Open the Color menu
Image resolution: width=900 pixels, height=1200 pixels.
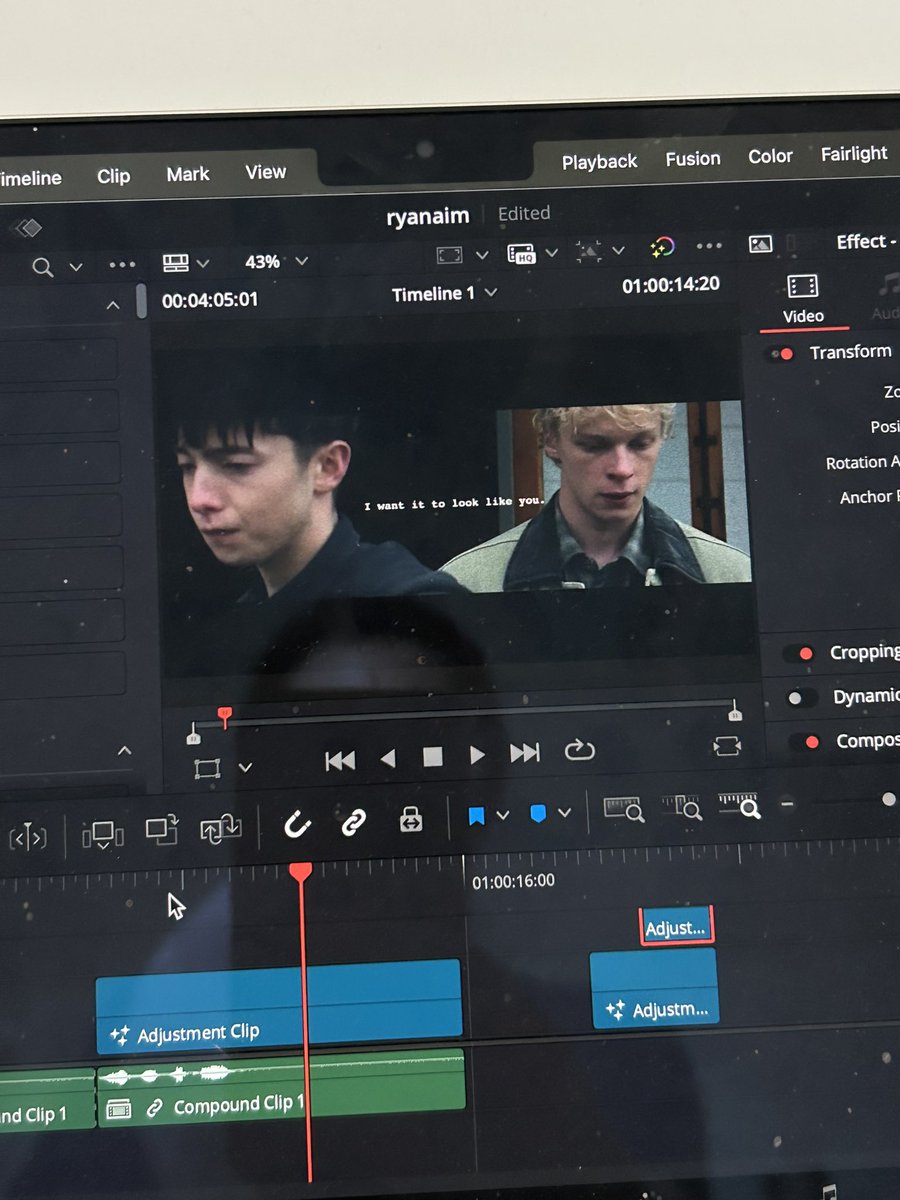tap(770, 156)
